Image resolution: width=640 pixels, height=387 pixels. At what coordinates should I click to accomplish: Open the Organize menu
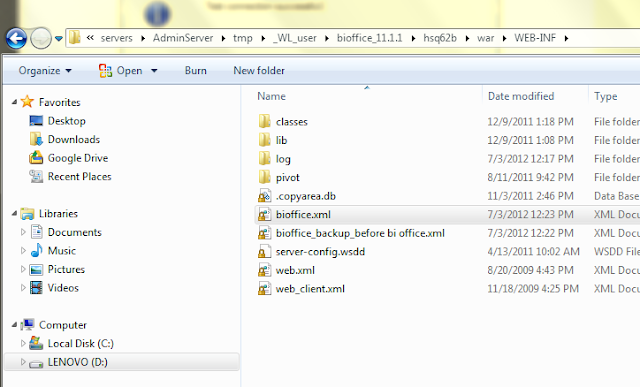click(x=45, y=71)
